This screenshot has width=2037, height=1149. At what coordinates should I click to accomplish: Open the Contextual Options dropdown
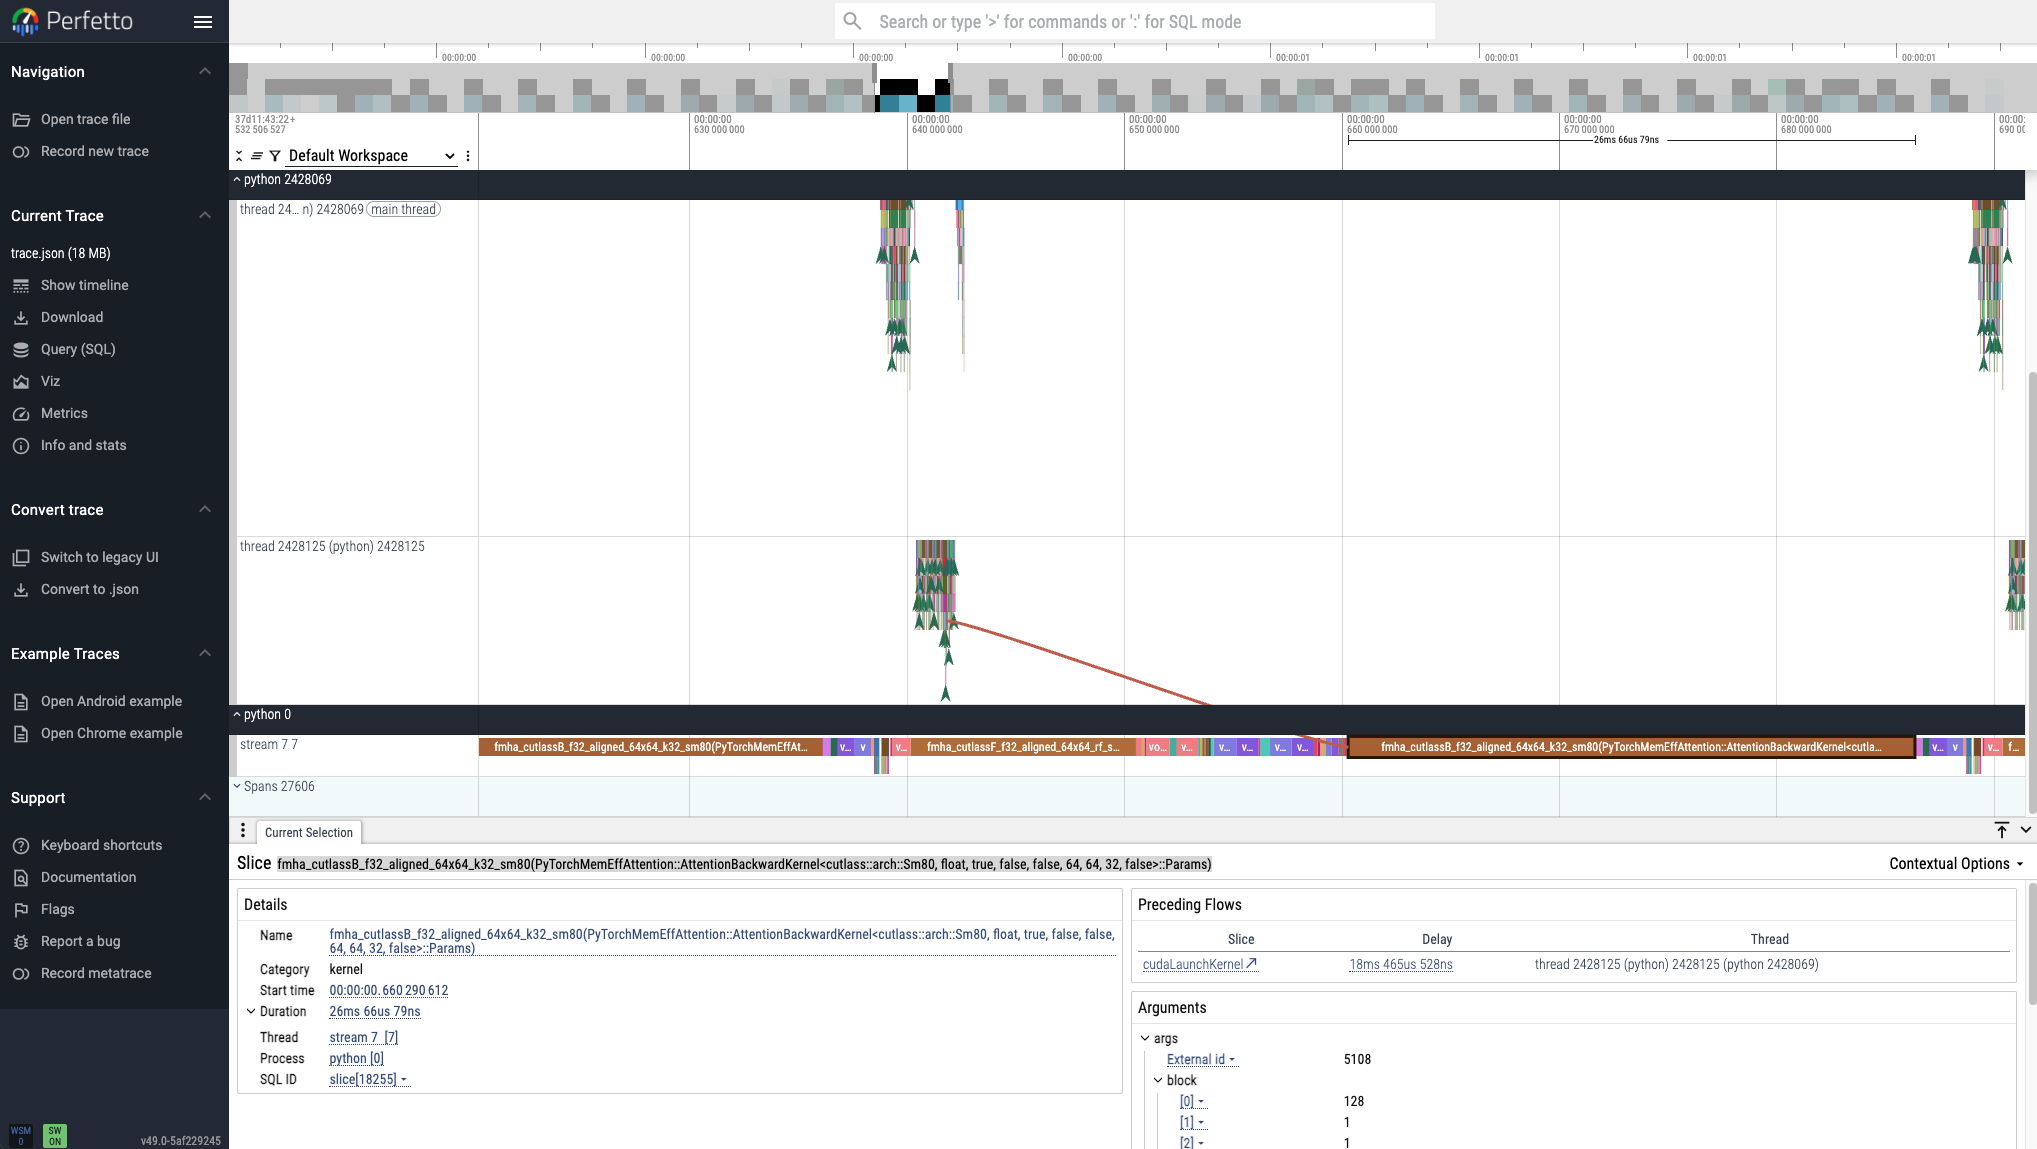point(1955,864)
